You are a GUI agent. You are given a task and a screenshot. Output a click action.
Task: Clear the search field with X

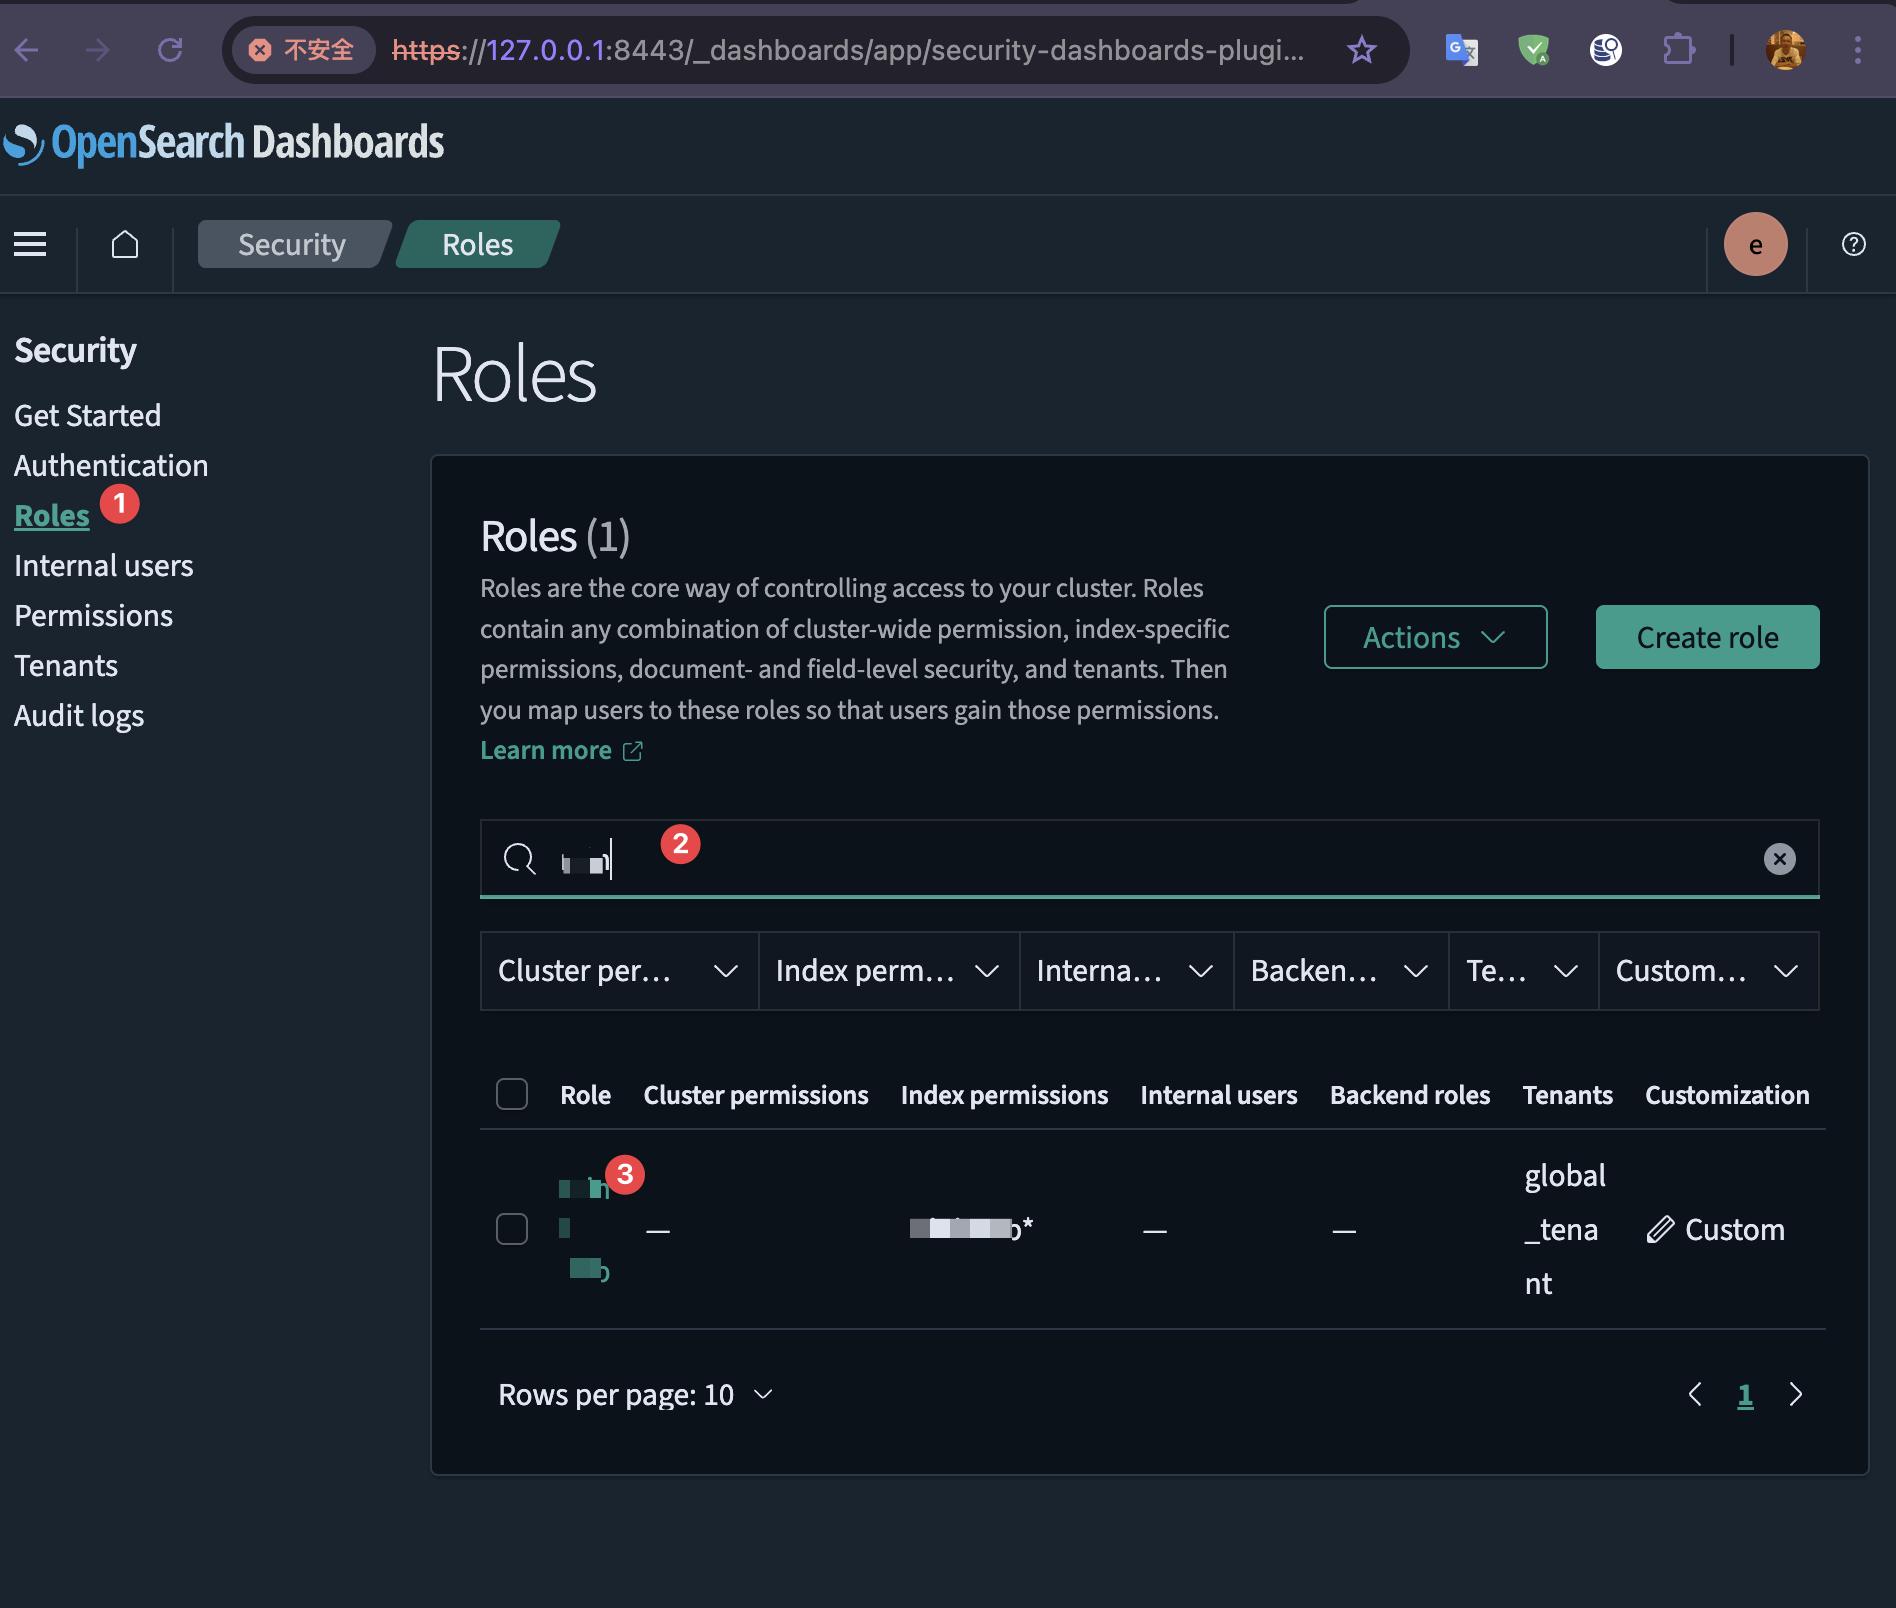point(1779,859)
